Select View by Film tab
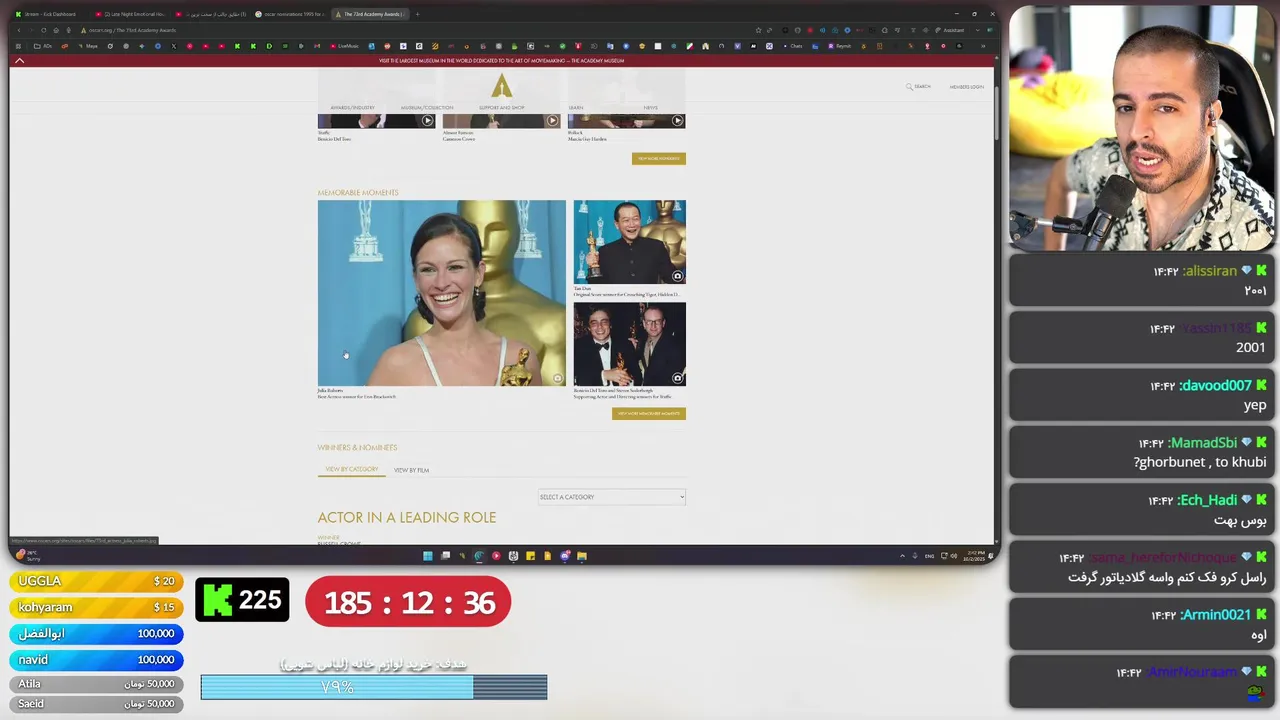Viewport: 1280px width, 720px height. click(x=411, y=470)
